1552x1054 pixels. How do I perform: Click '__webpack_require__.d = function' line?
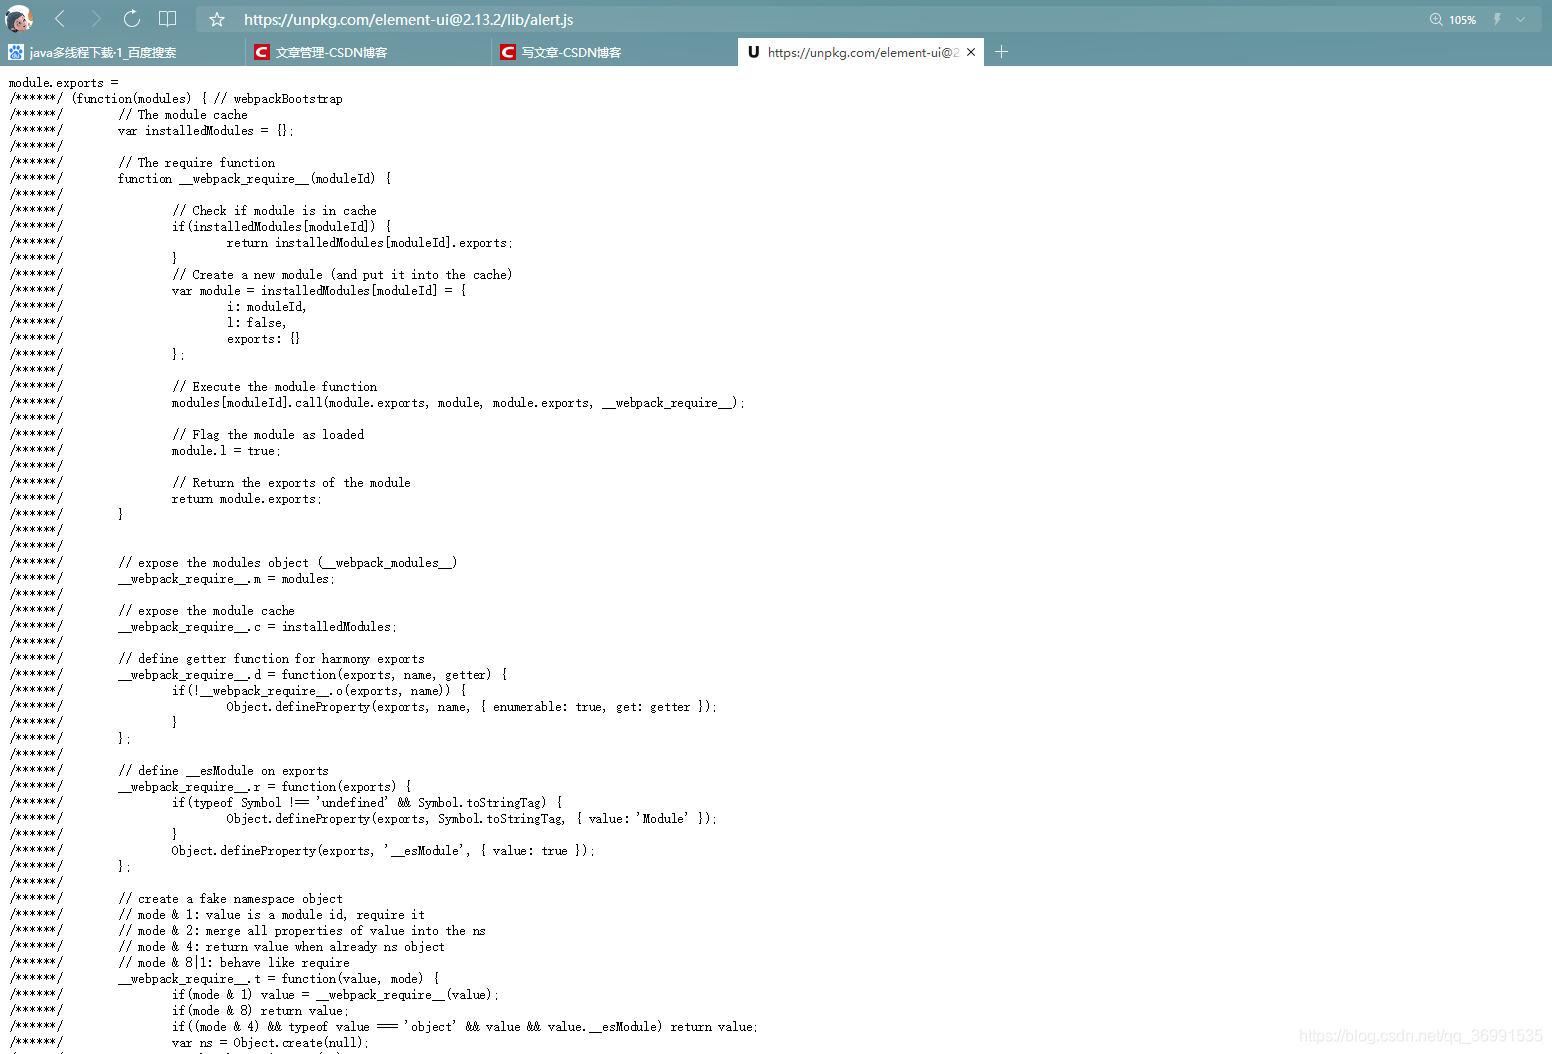click(313, 675)
